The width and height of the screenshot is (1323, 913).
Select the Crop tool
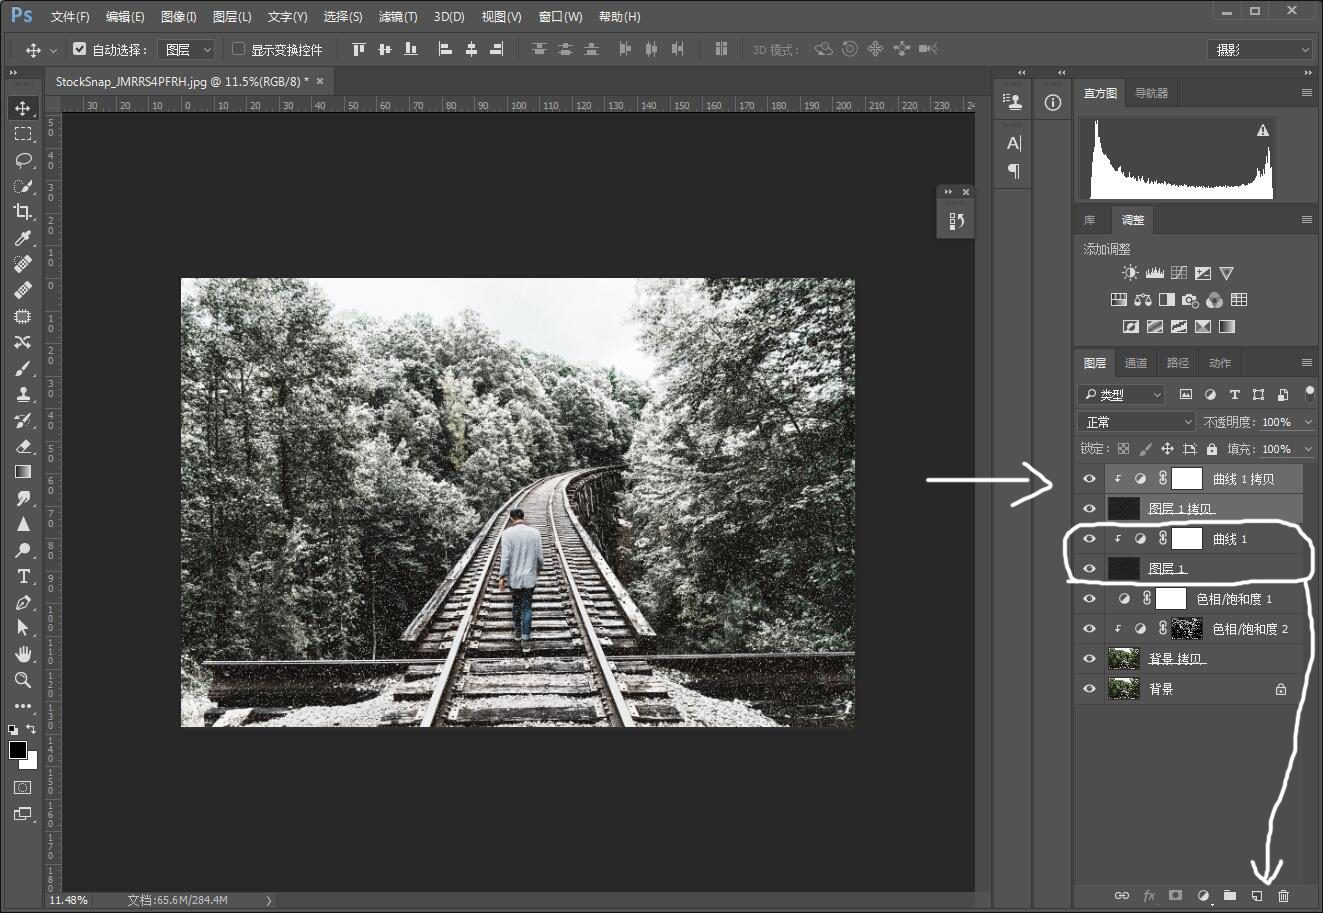(x=22, y=212)
